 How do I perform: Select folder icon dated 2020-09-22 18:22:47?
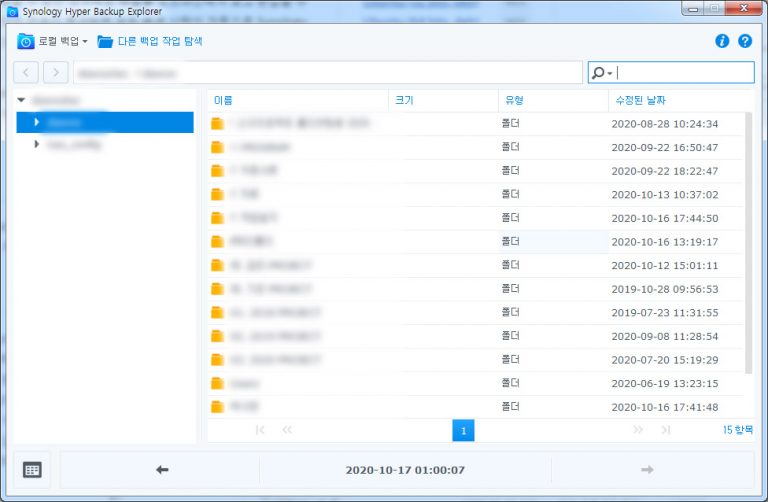pos(217,170)
